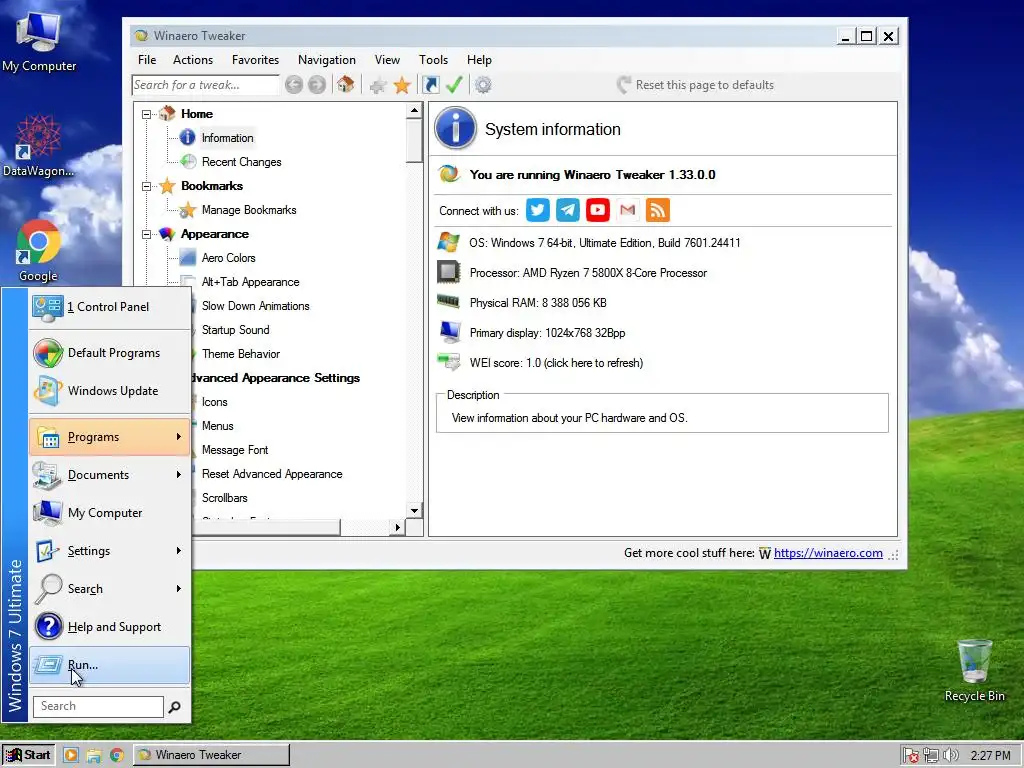The width and height of the screenshot is (1024, 768).
Task: Click WEI score to refresh
Action: click(x=556, y=363)
